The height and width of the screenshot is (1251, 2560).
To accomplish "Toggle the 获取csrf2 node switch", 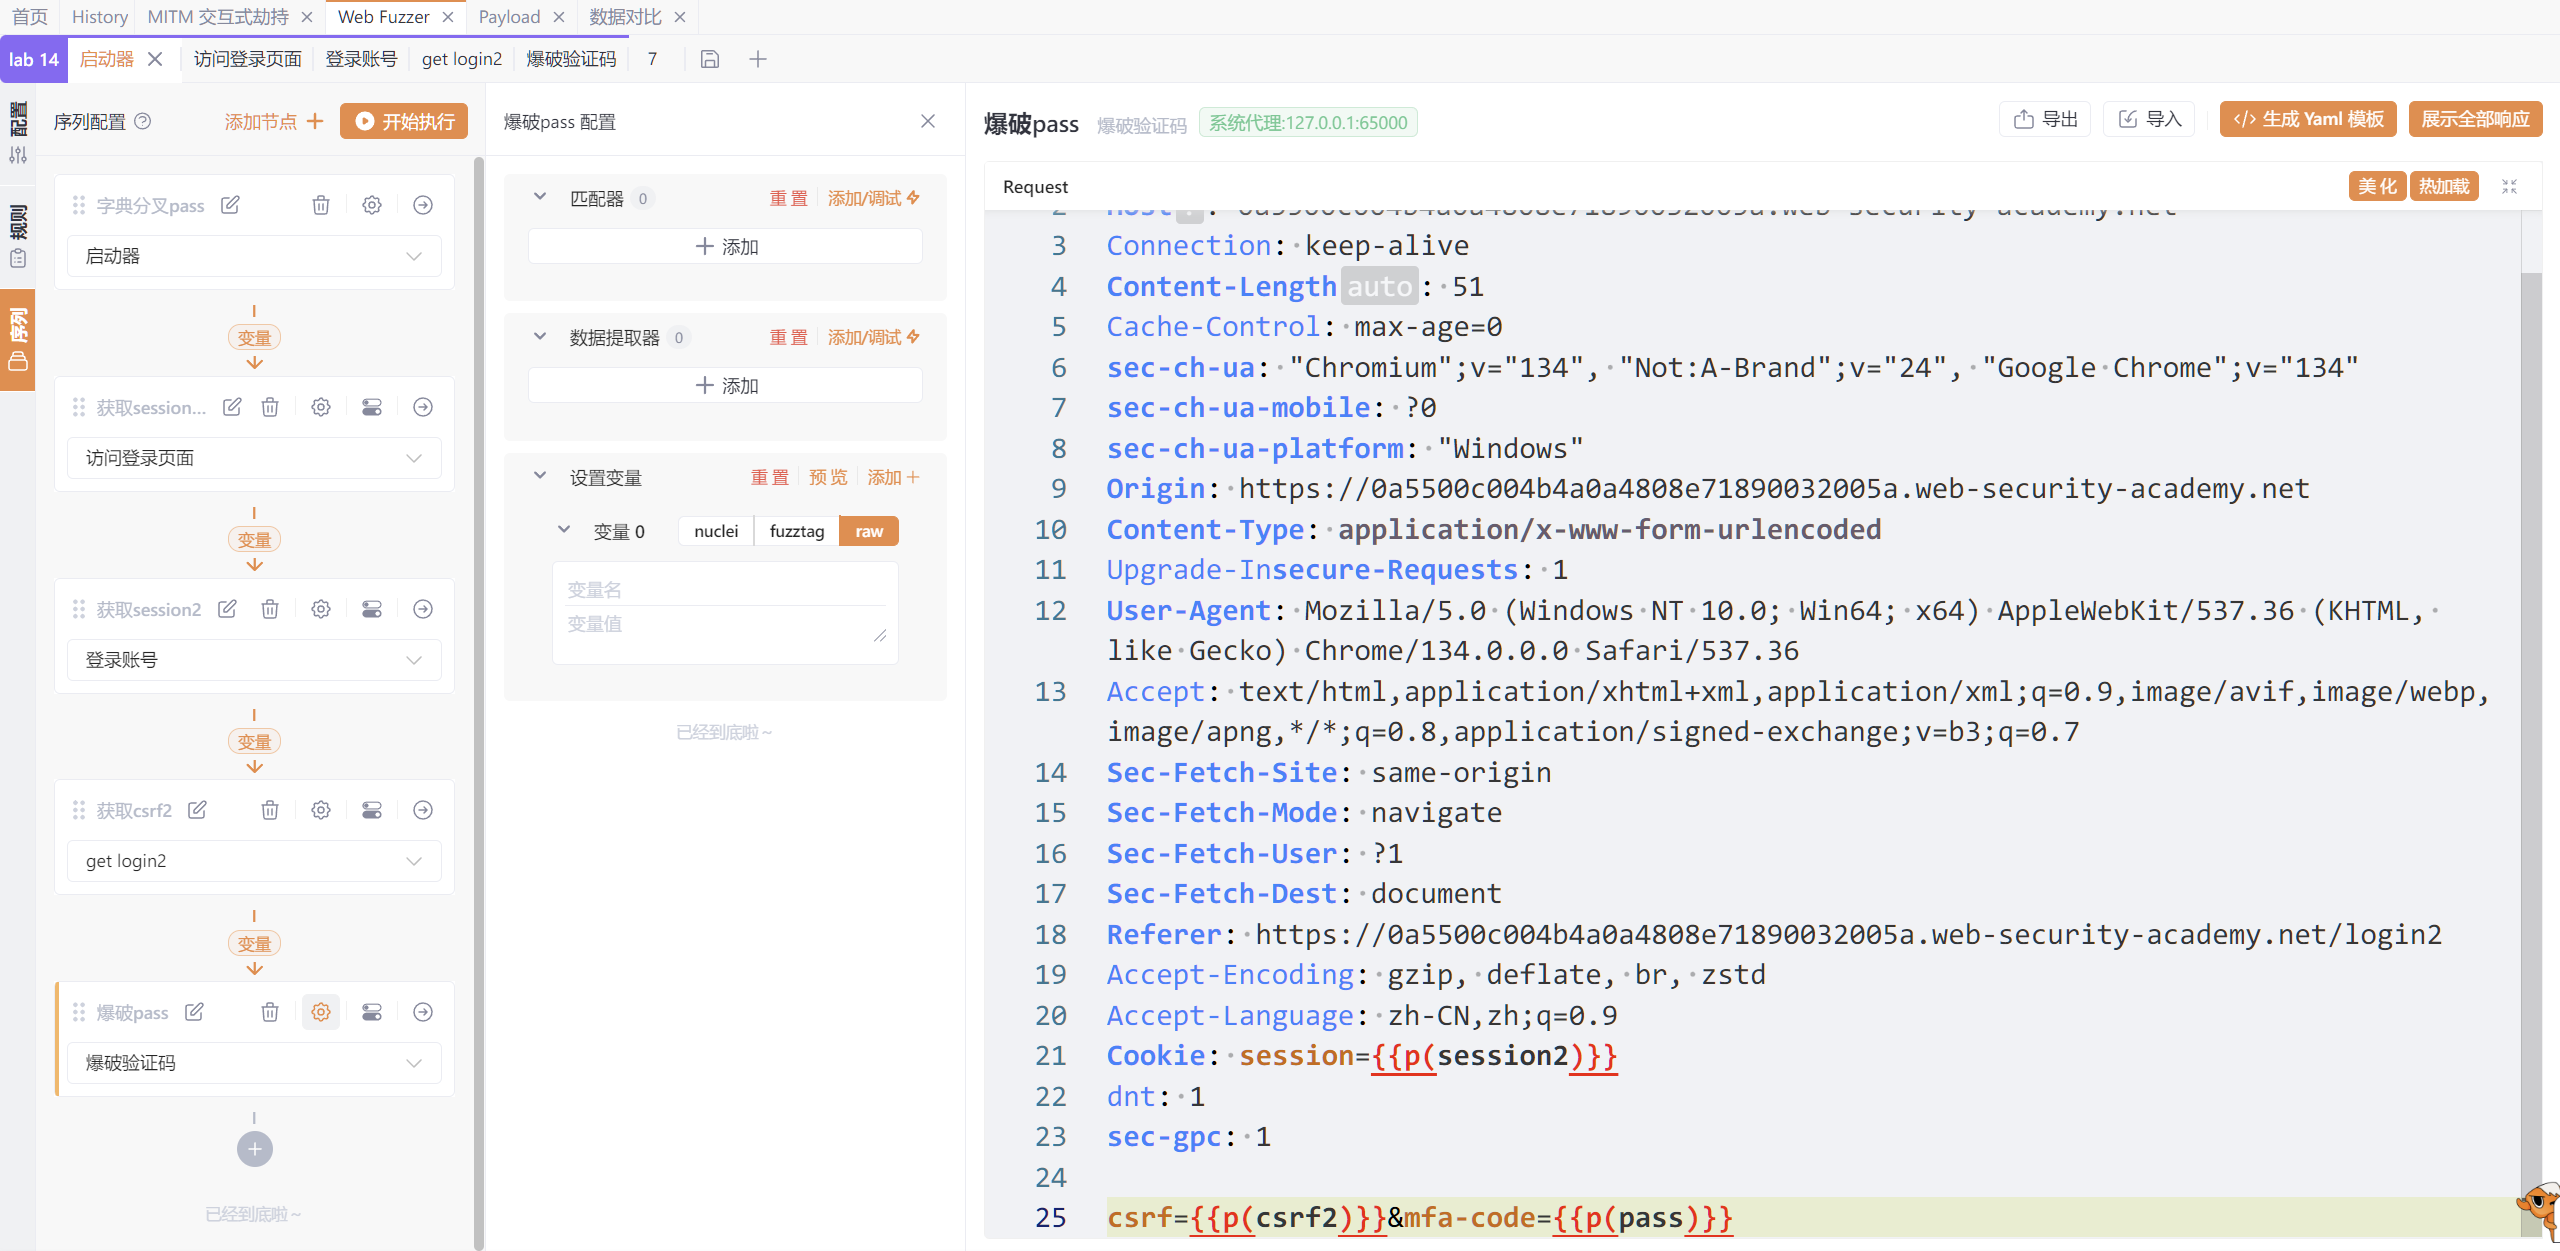I will pyautogui.click(x=371, y=810).
